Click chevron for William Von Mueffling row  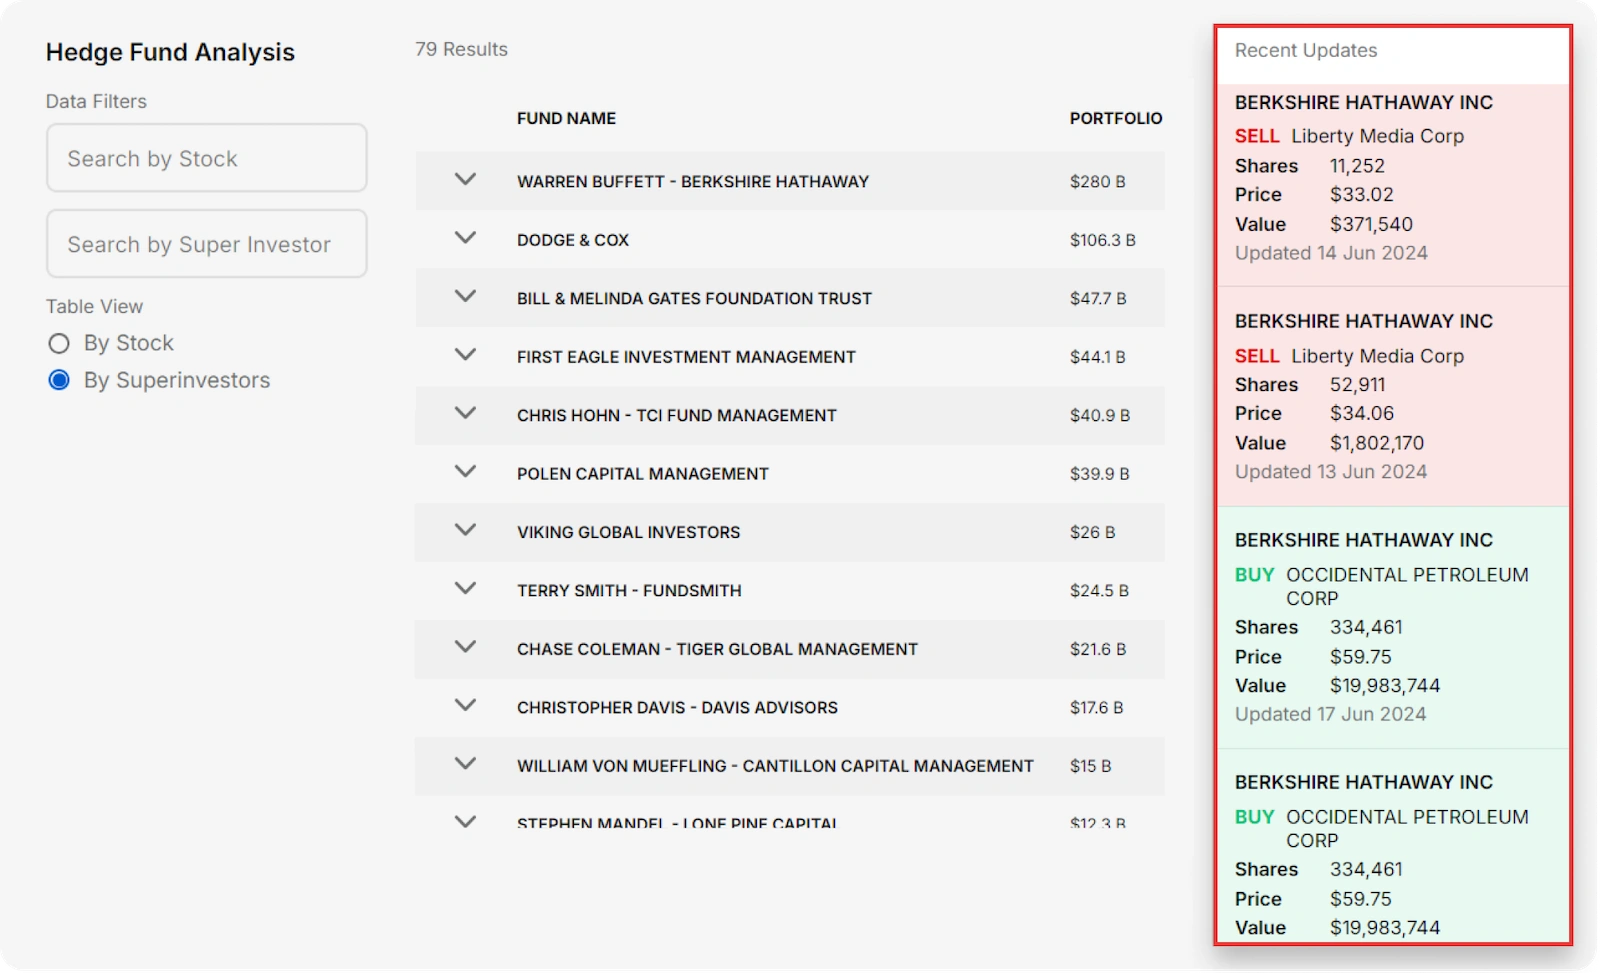(465, 764)
